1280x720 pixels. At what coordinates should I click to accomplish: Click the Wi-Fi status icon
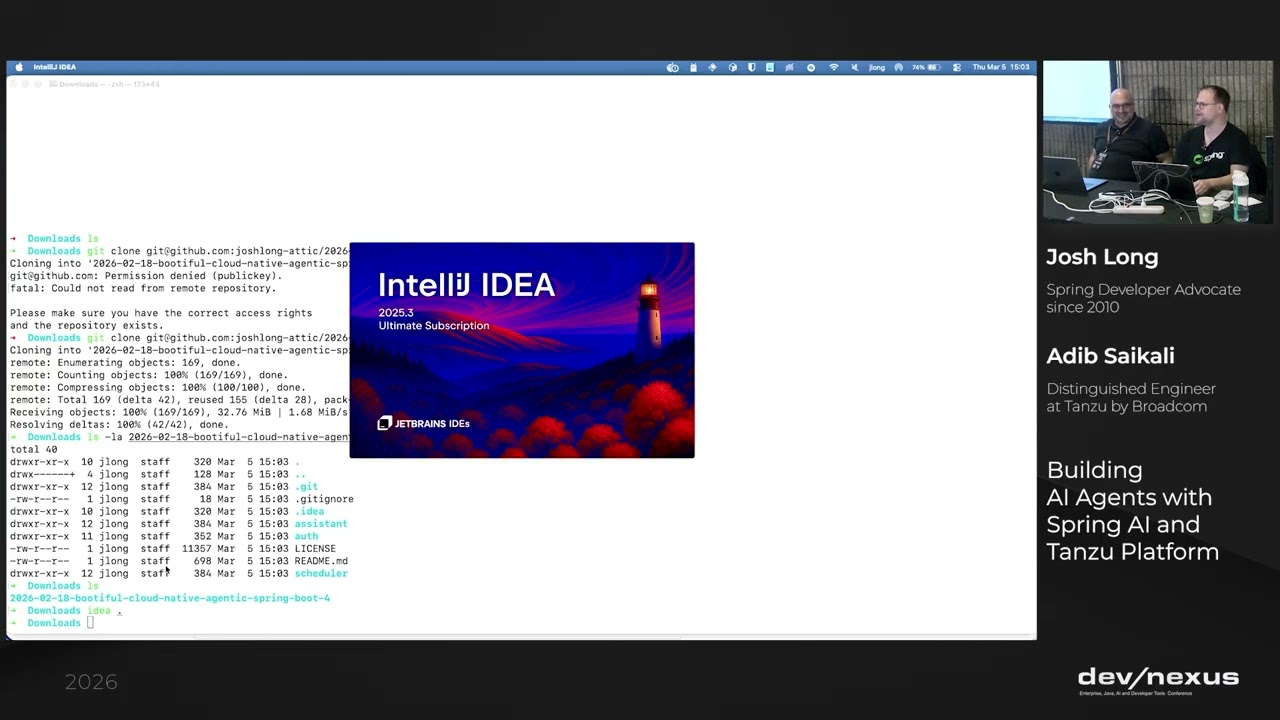(x=834, y=67)
